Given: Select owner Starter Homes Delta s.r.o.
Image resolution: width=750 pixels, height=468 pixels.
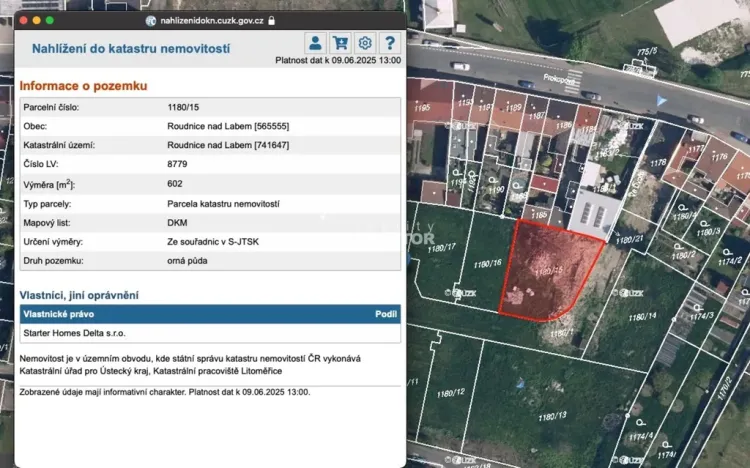Looking at the screenshot, I should [x=74, y=333].
